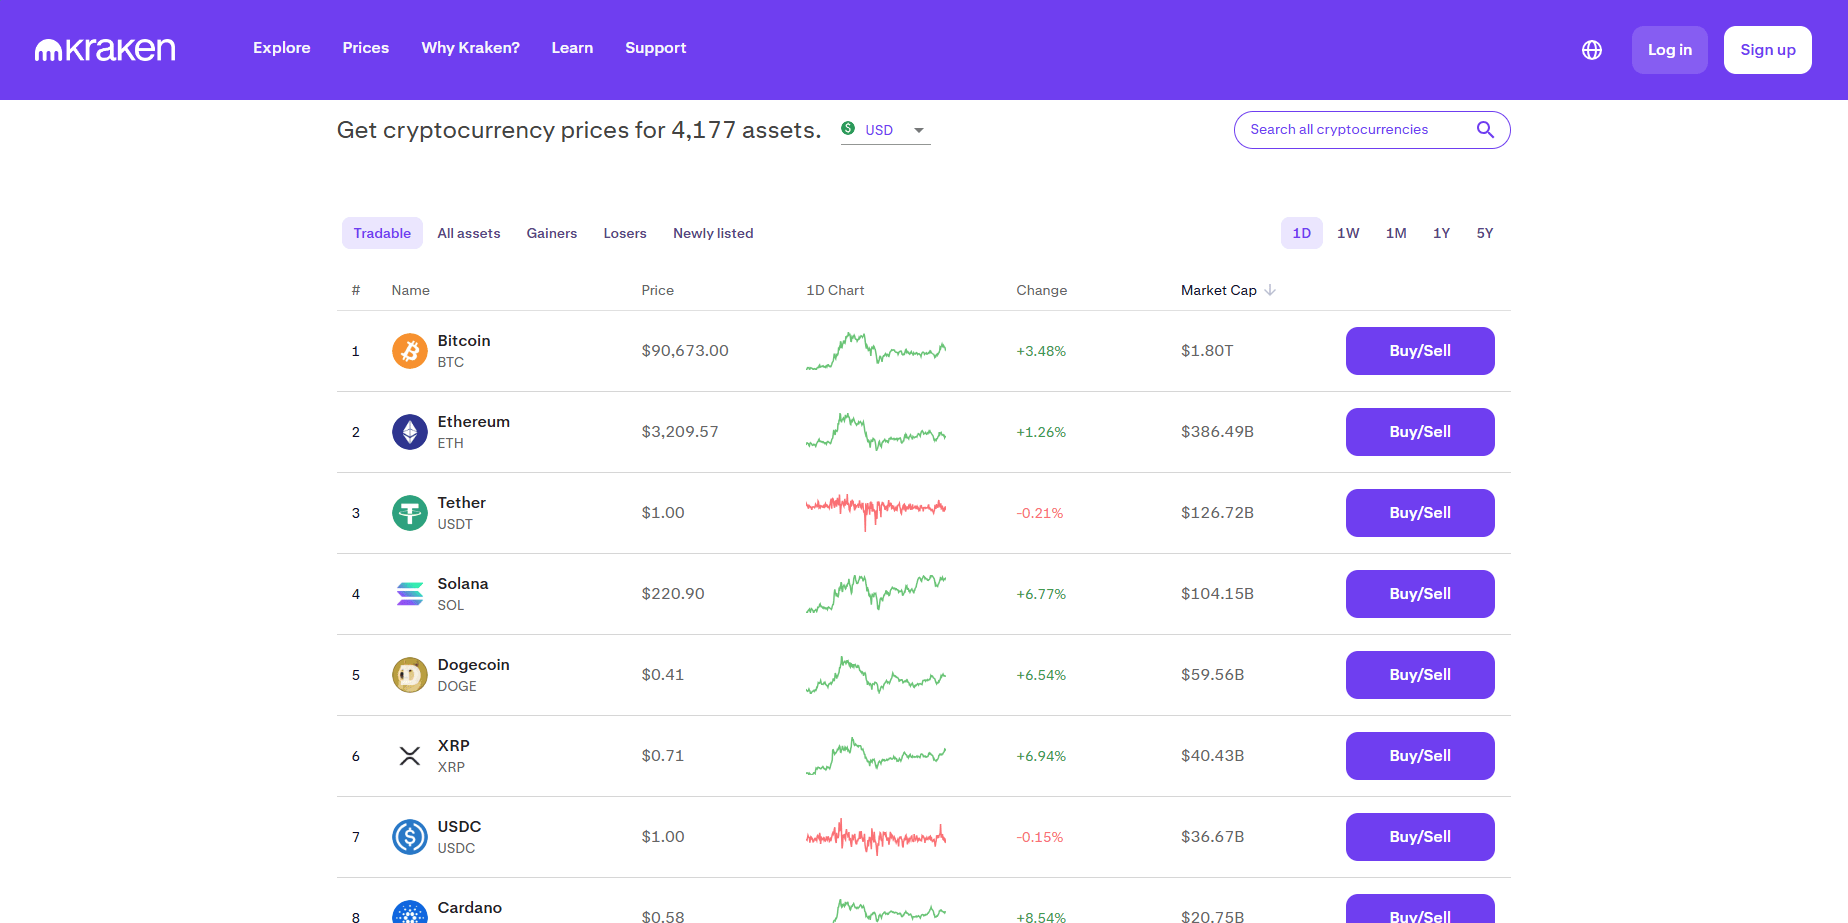
Task: Open the Why Kraken? menu
Action: [471, 48]
